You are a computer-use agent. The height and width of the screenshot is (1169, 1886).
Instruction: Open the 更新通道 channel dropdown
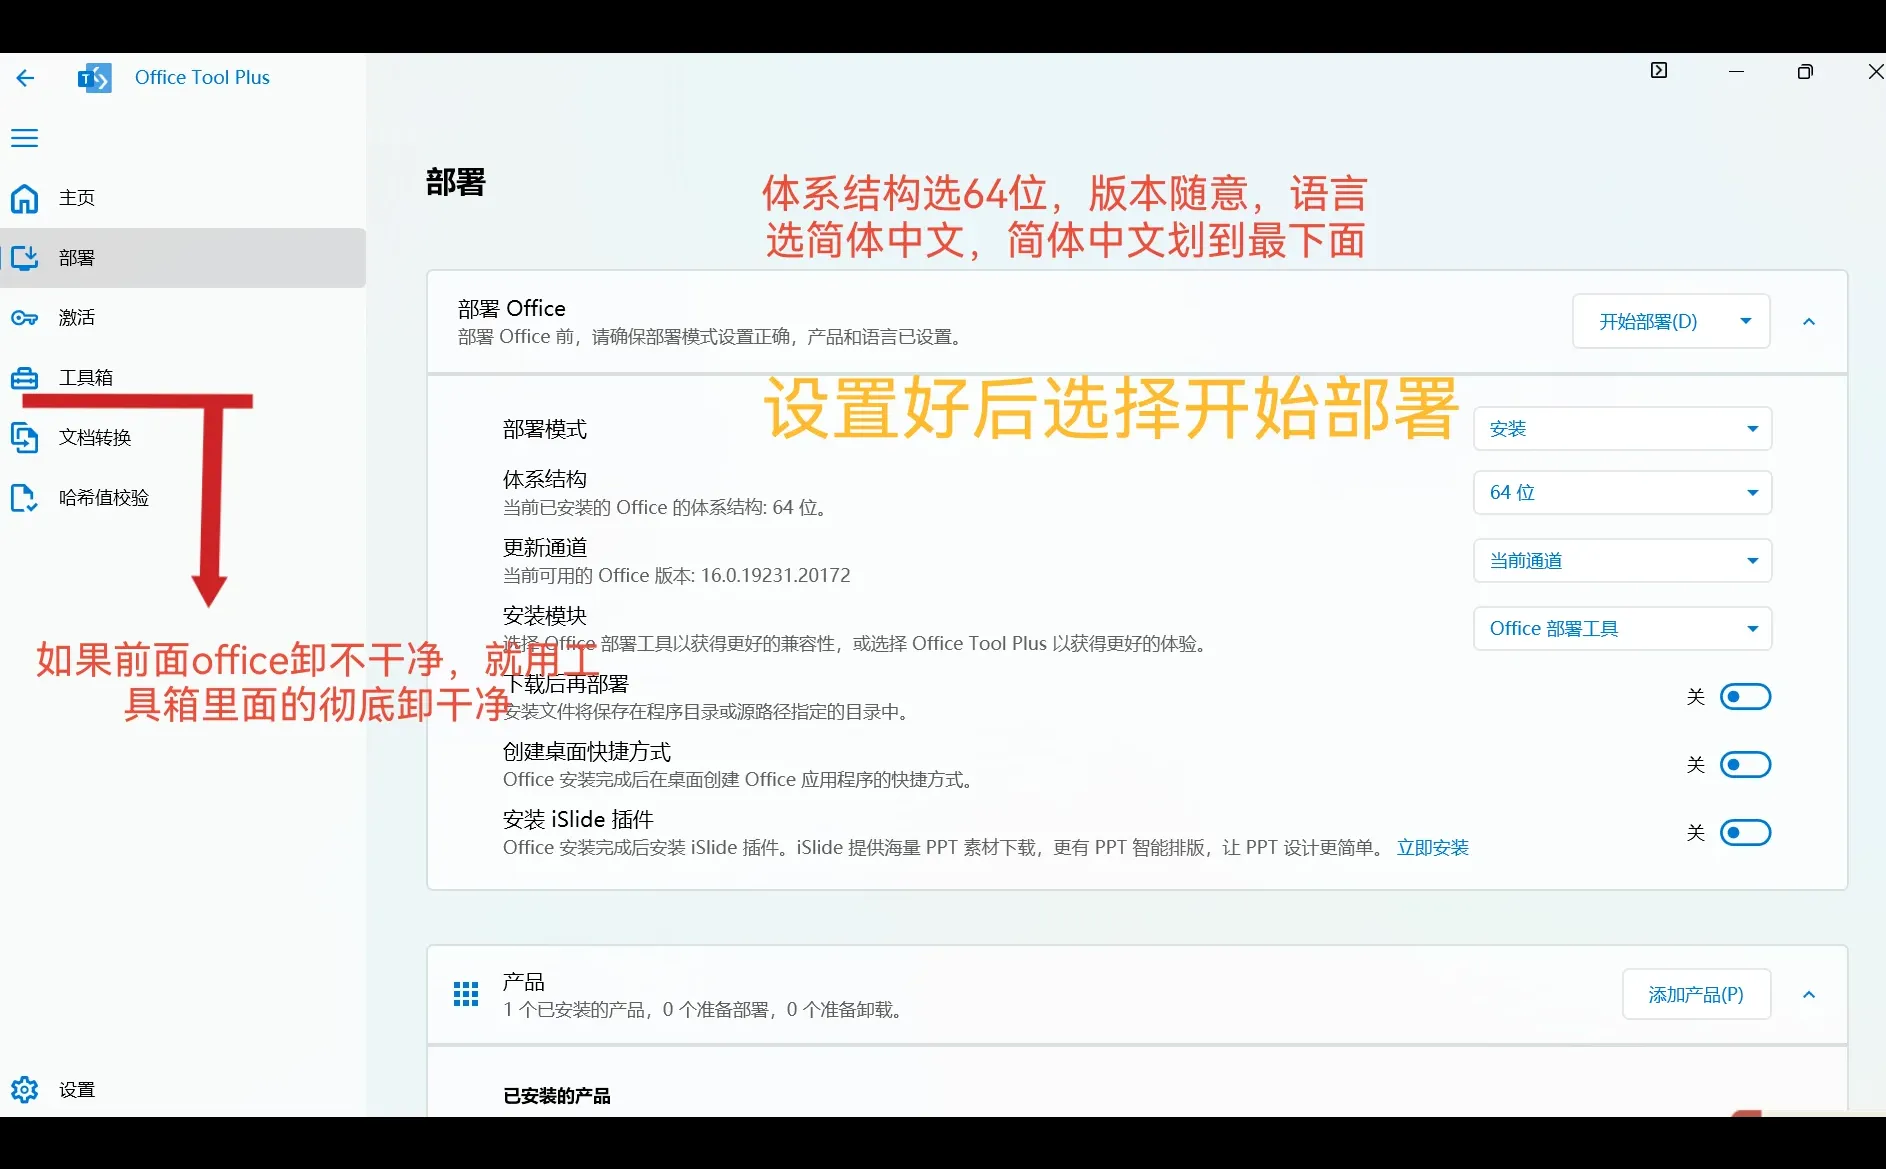(1621, 560)
